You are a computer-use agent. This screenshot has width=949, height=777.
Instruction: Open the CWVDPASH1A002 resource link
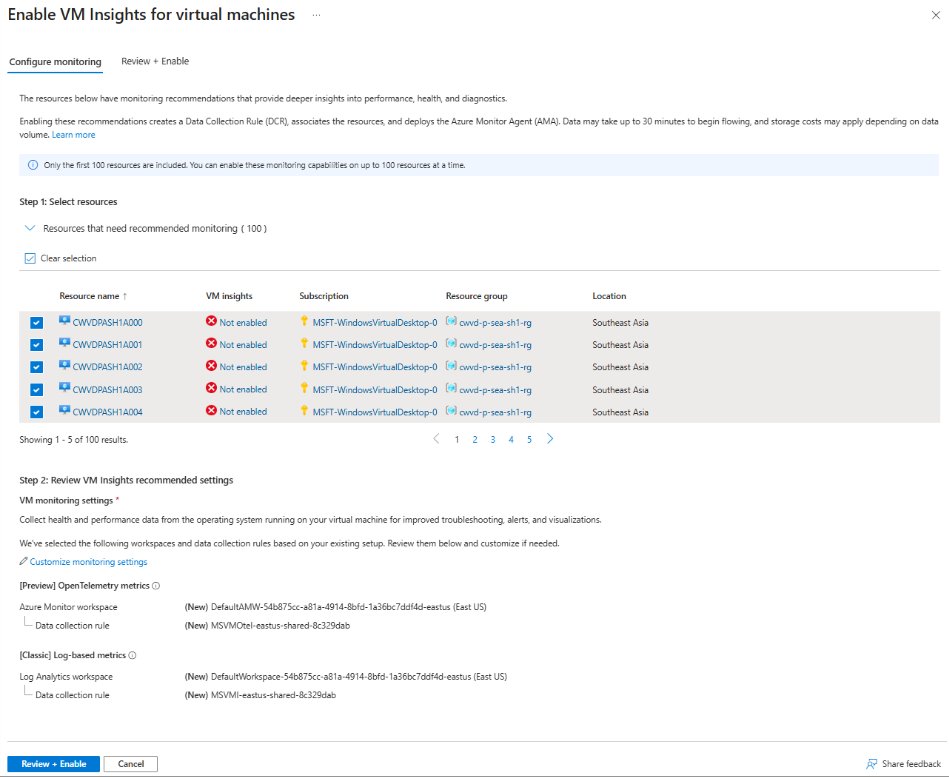tap(107, 367)
